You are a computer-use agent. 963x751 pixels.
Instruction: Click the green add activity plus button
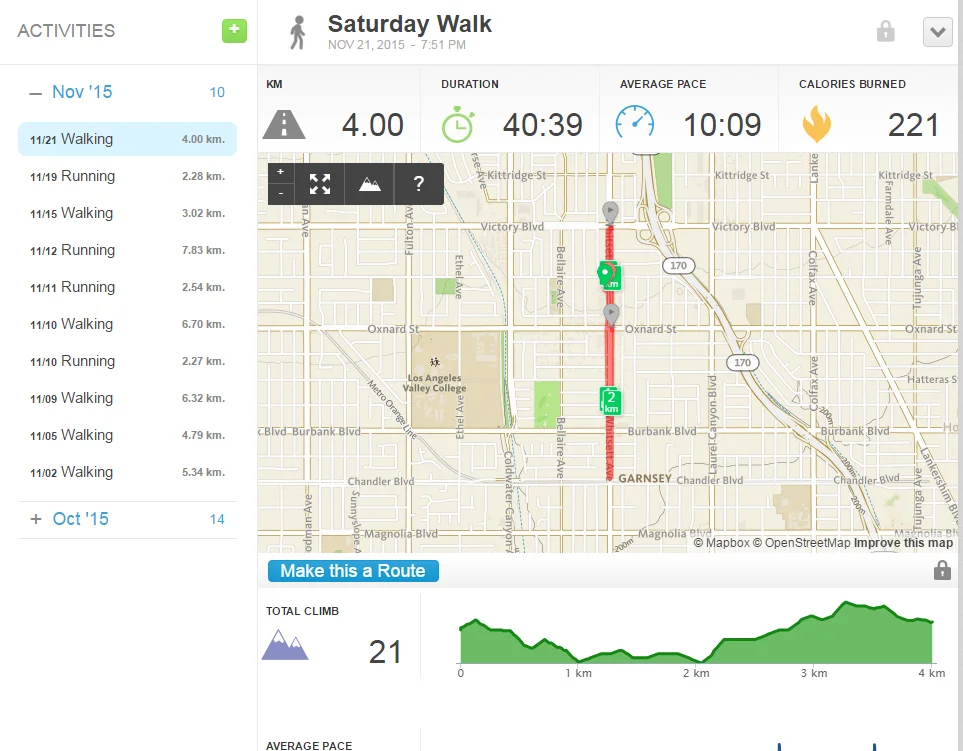point(234,30)
